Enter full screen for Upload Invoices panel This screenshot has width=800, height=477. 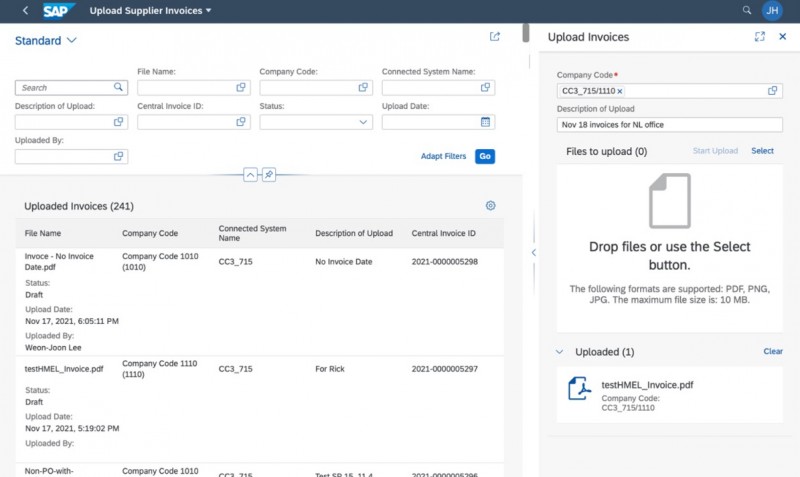point(759,37)
